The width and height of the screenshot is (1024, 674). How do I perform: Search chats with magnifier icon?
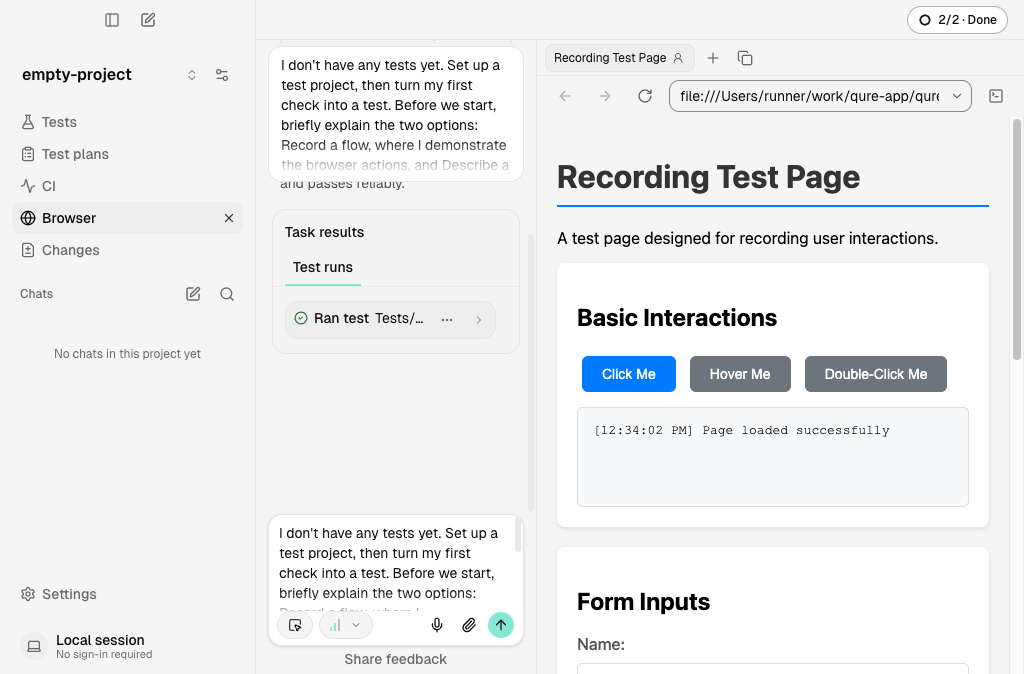(227, 294)
